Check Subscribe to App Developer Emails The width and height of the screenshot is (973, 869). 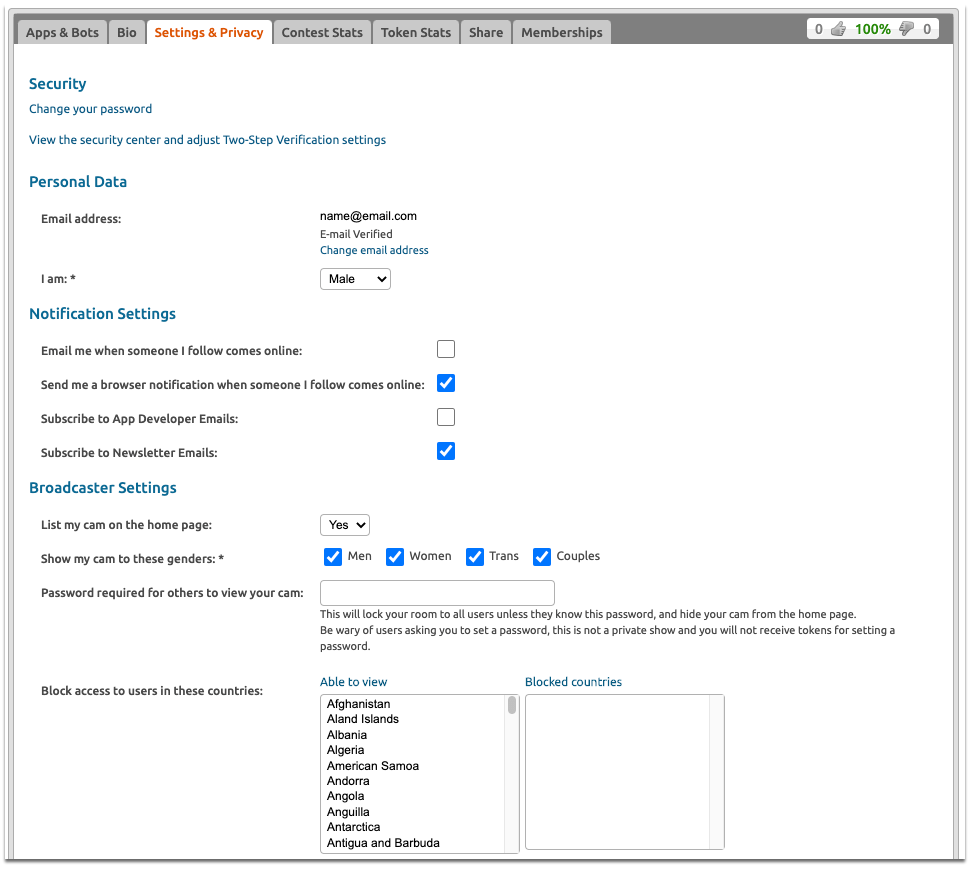pos(446,417)
